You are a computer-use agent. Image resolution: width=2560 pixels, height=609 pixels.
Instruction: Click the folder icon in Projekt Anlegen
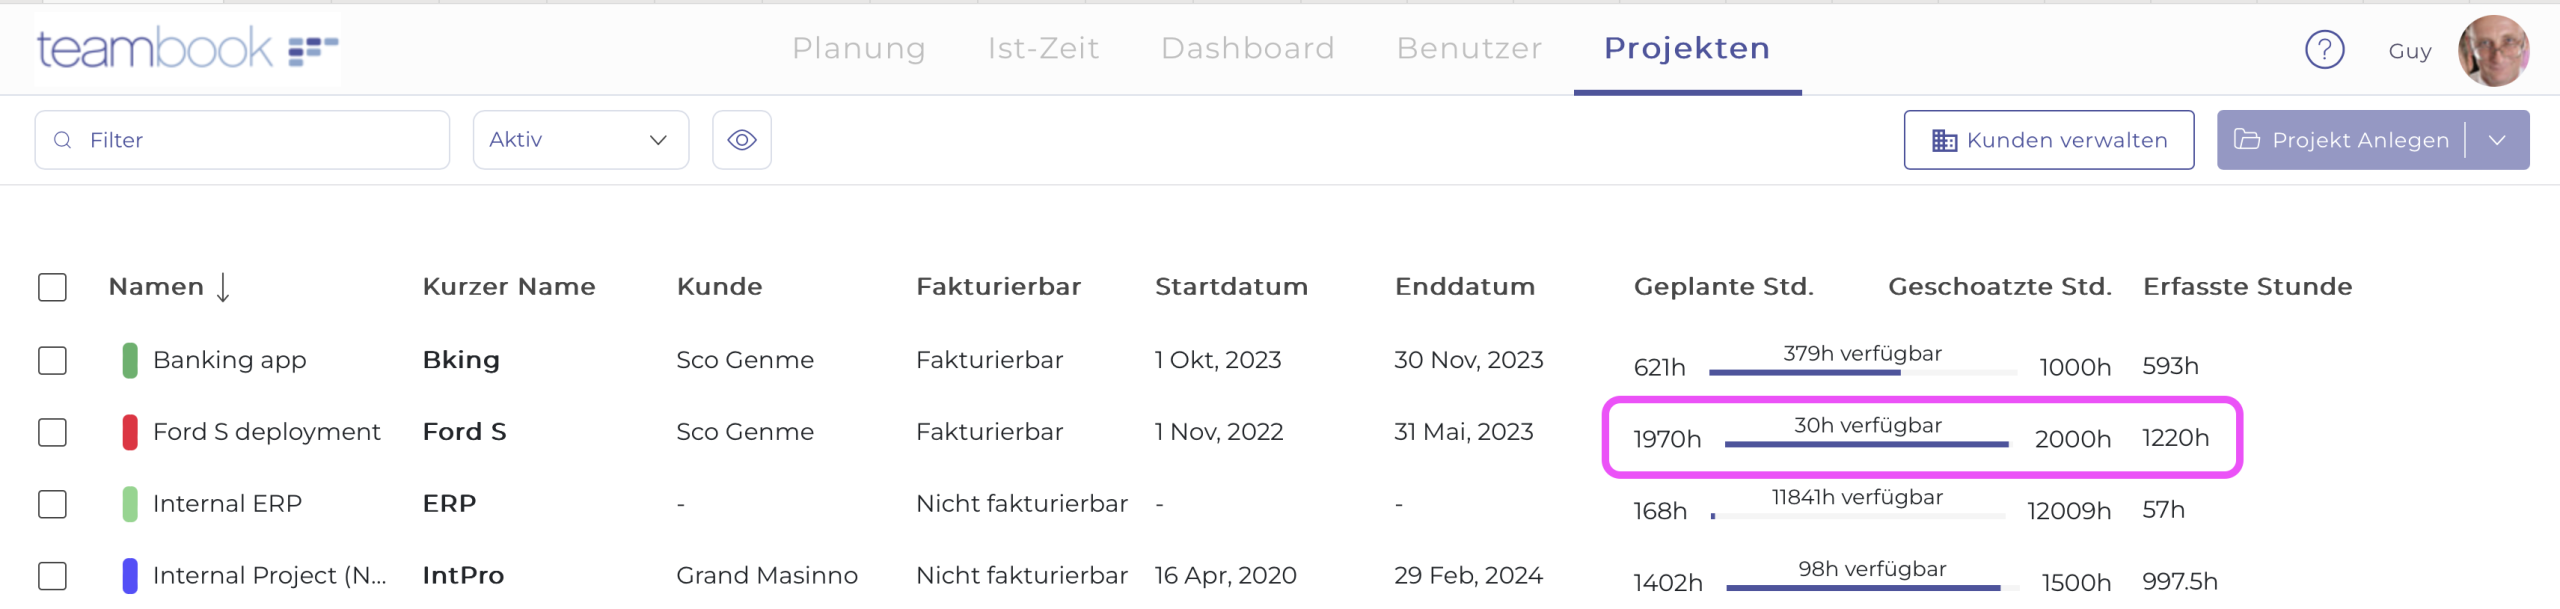2247,140
